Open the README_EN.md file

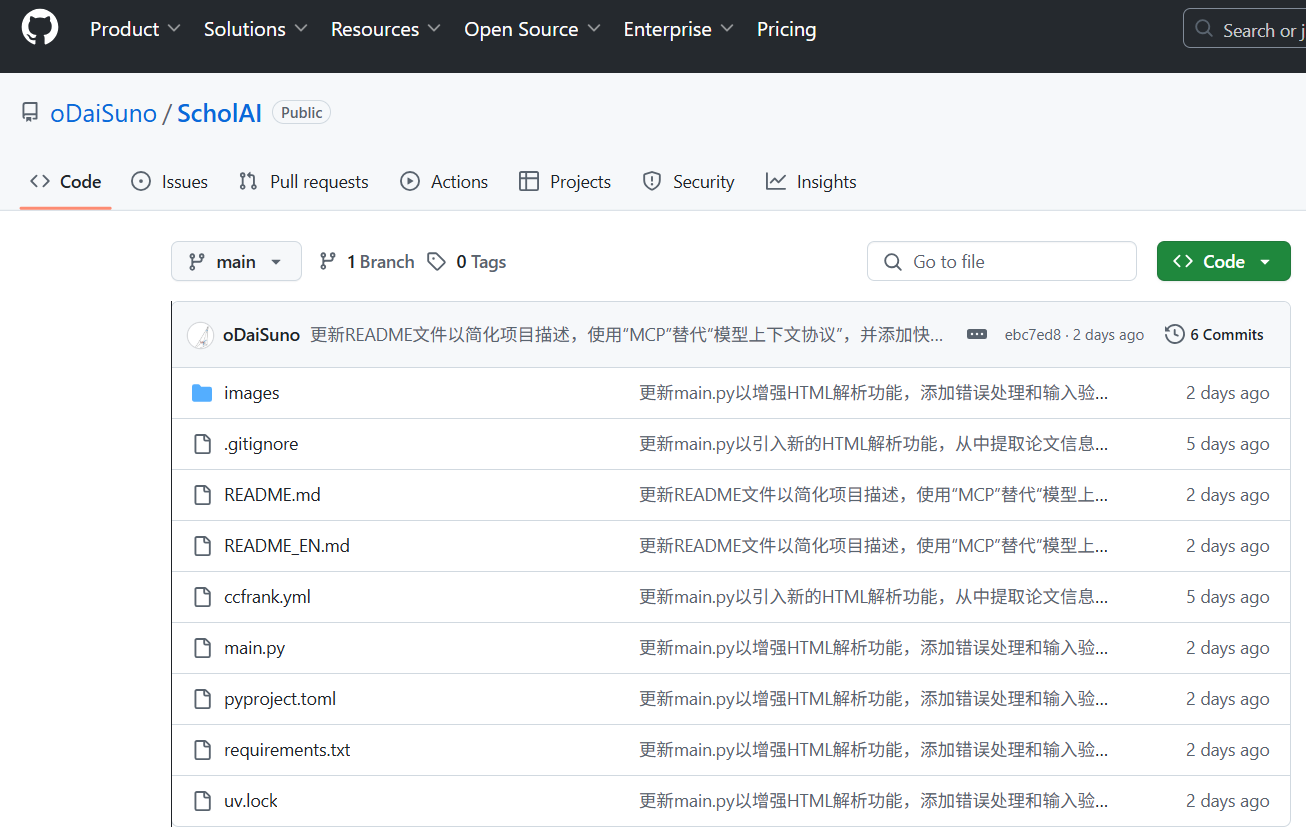point(287,546)
